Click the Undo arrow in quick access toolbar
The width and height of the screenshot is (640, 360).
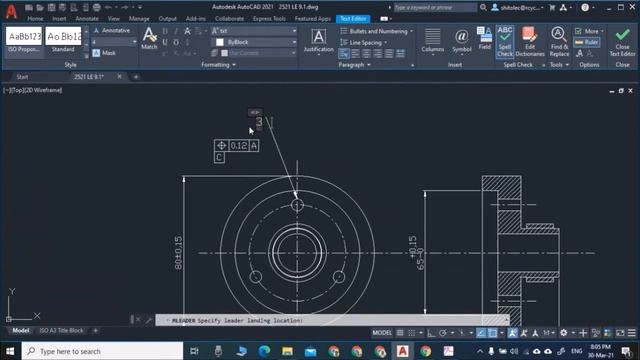(x=108, y=7)
